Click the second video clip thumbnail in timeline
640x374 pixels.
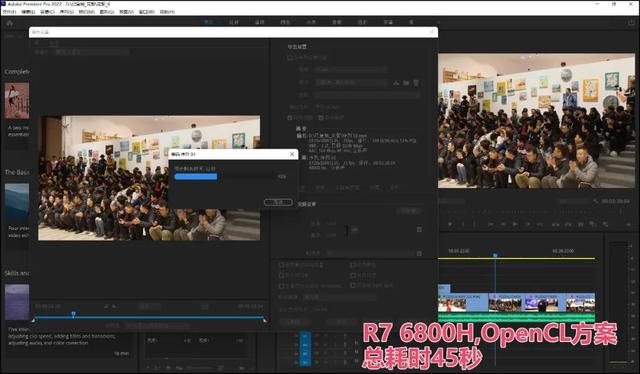pos(505,304)
